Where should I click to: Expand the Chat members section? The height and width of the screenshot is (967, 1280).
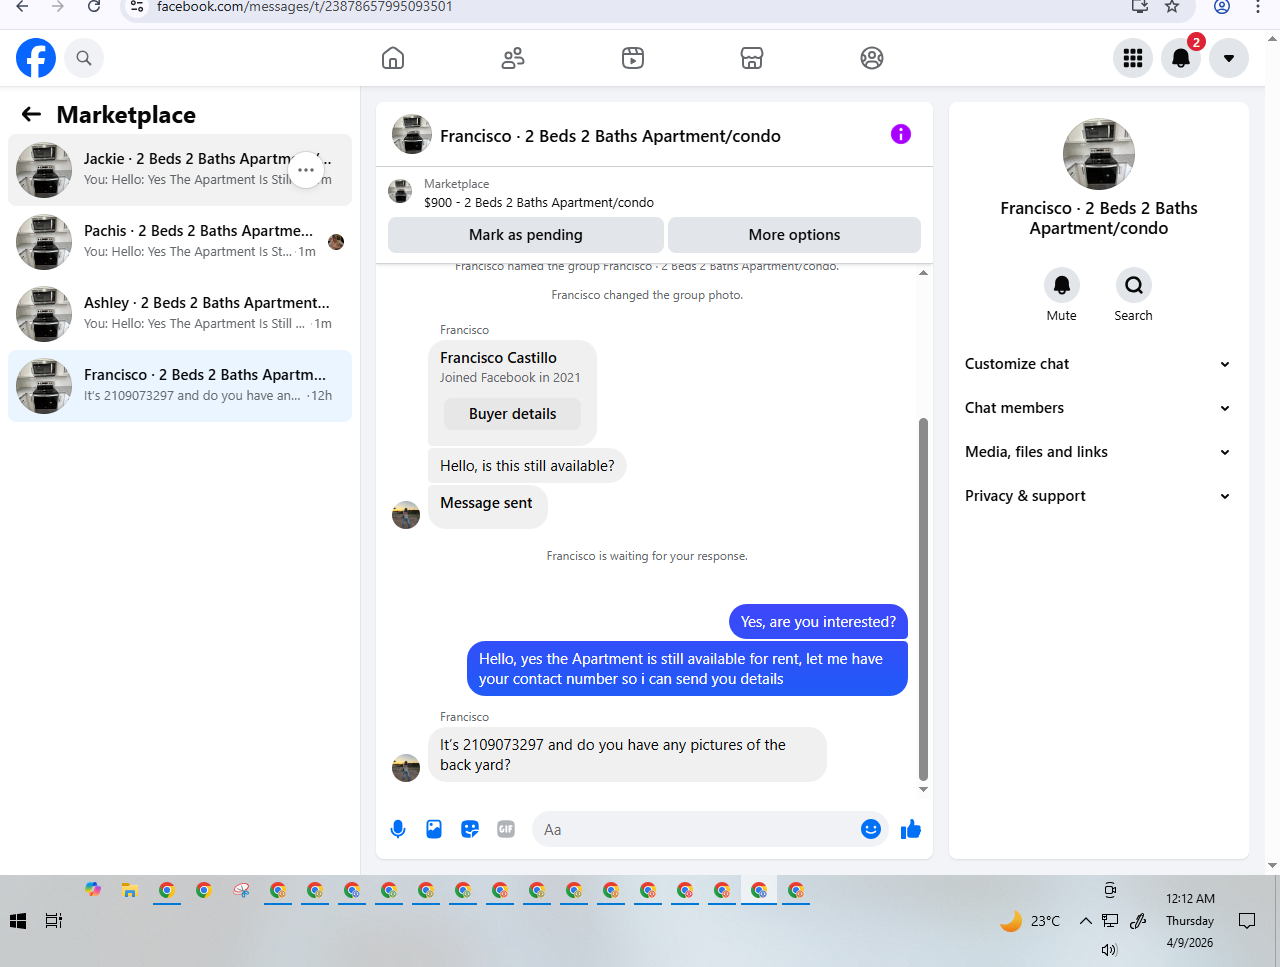pyautogui.click(x=1098, y=408)
